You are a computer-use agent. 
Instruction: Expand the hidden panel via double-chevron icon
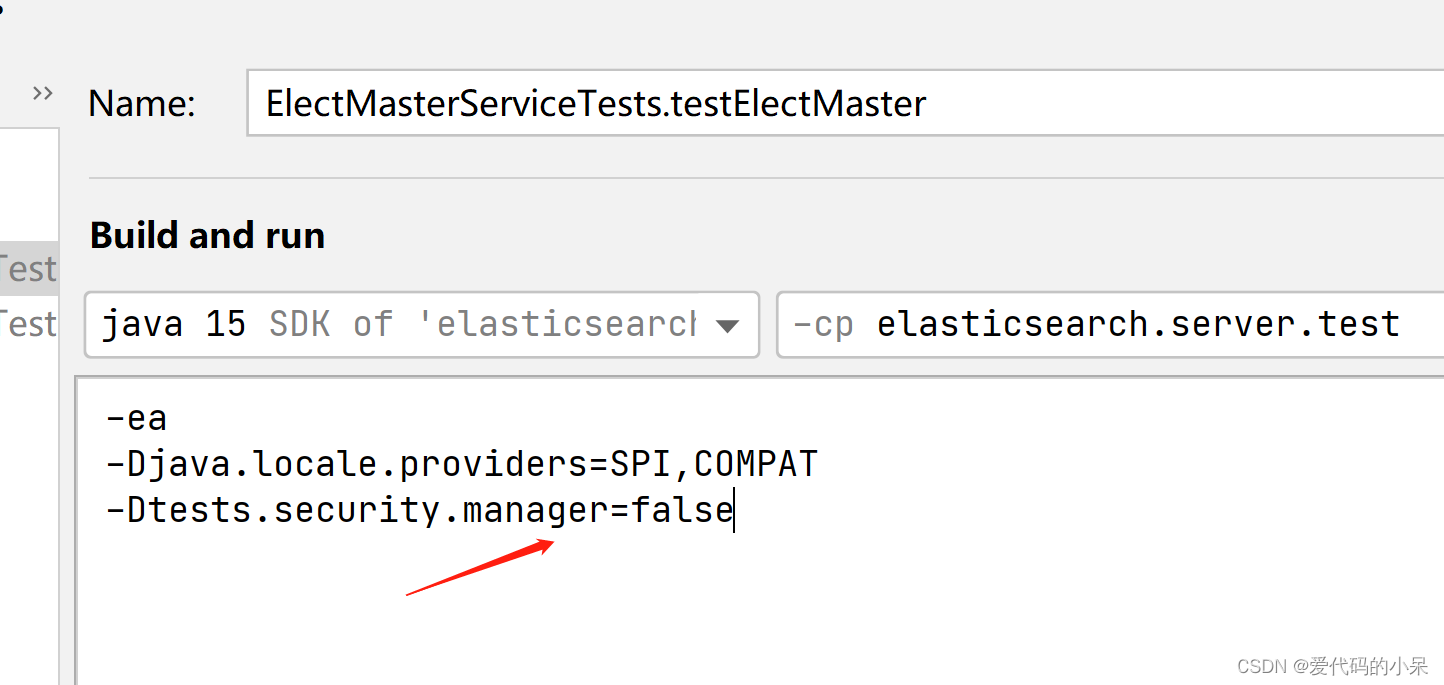pos(42,93)
